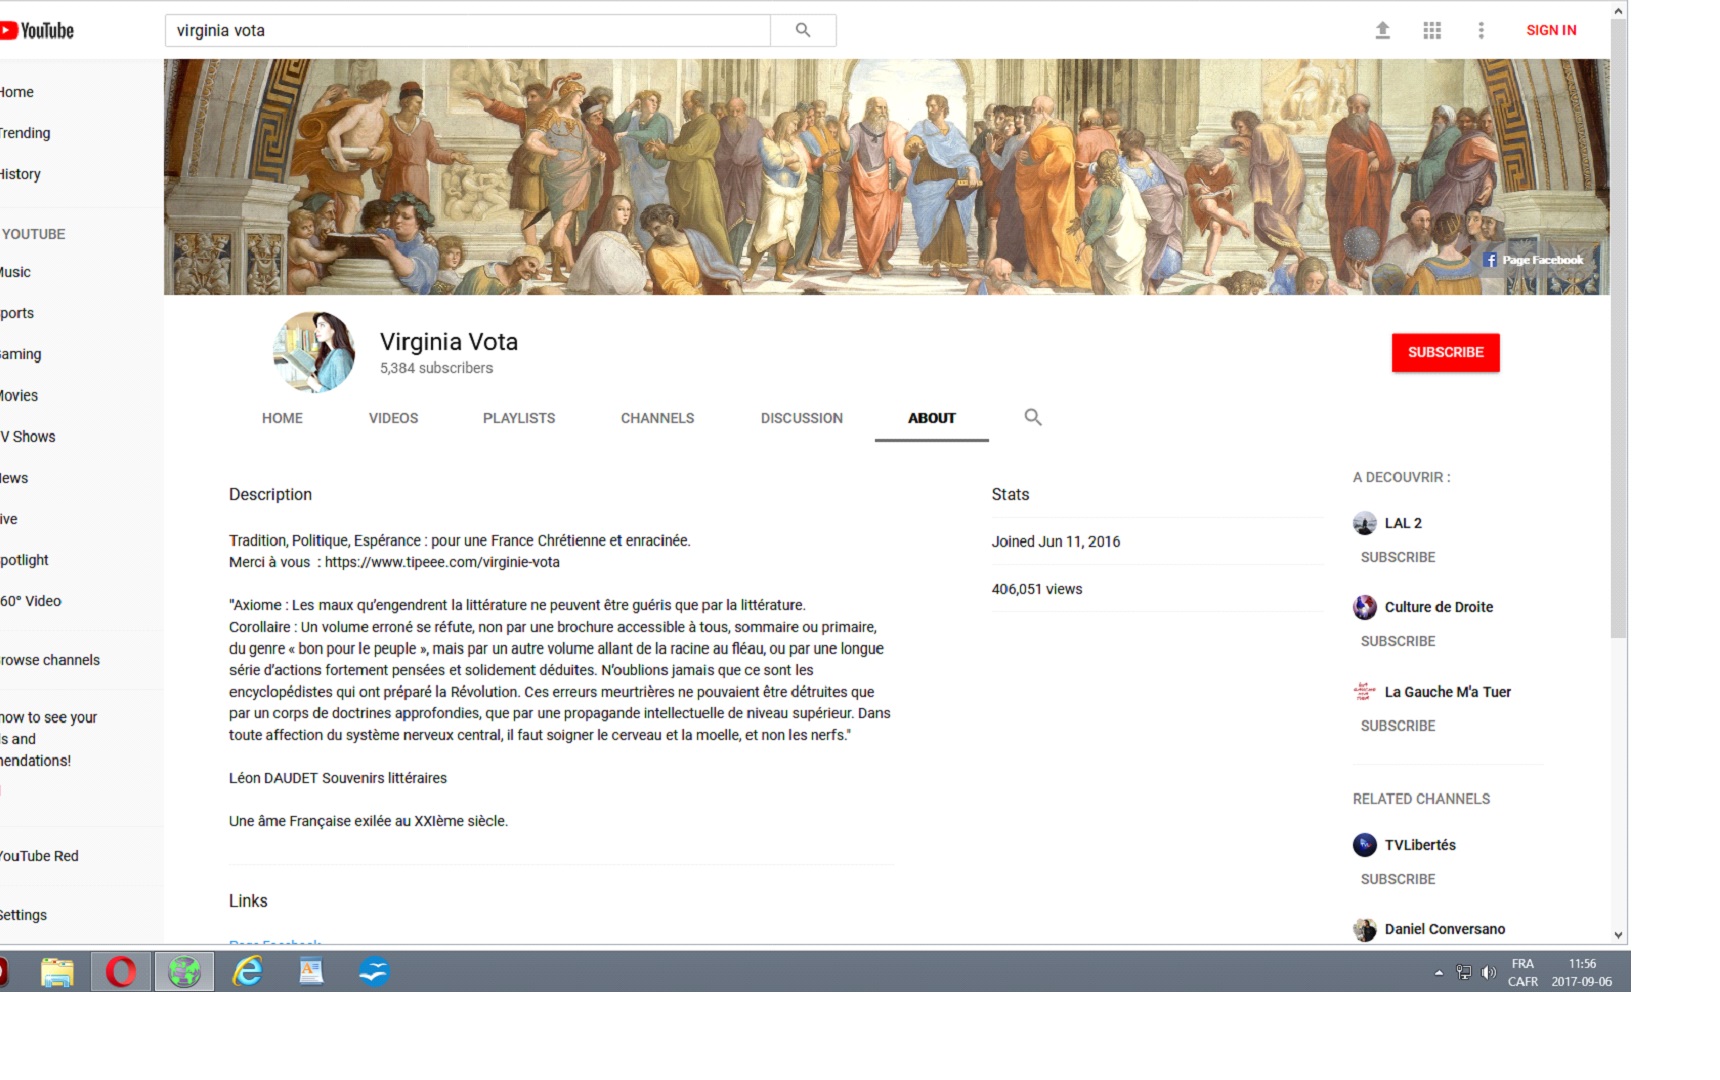Go to Trending in the sidebar
Image resolution: width=1720 pixels, height=1080 pixels.
(25, 133)
